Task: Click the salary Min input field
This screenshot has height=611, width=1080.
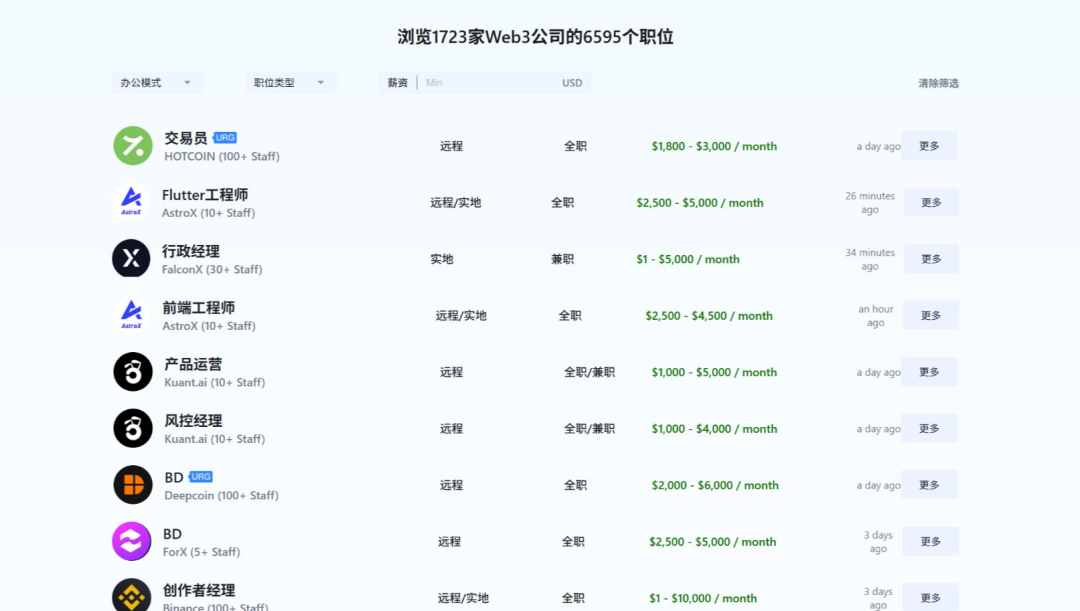Action: tap(485, 83)
